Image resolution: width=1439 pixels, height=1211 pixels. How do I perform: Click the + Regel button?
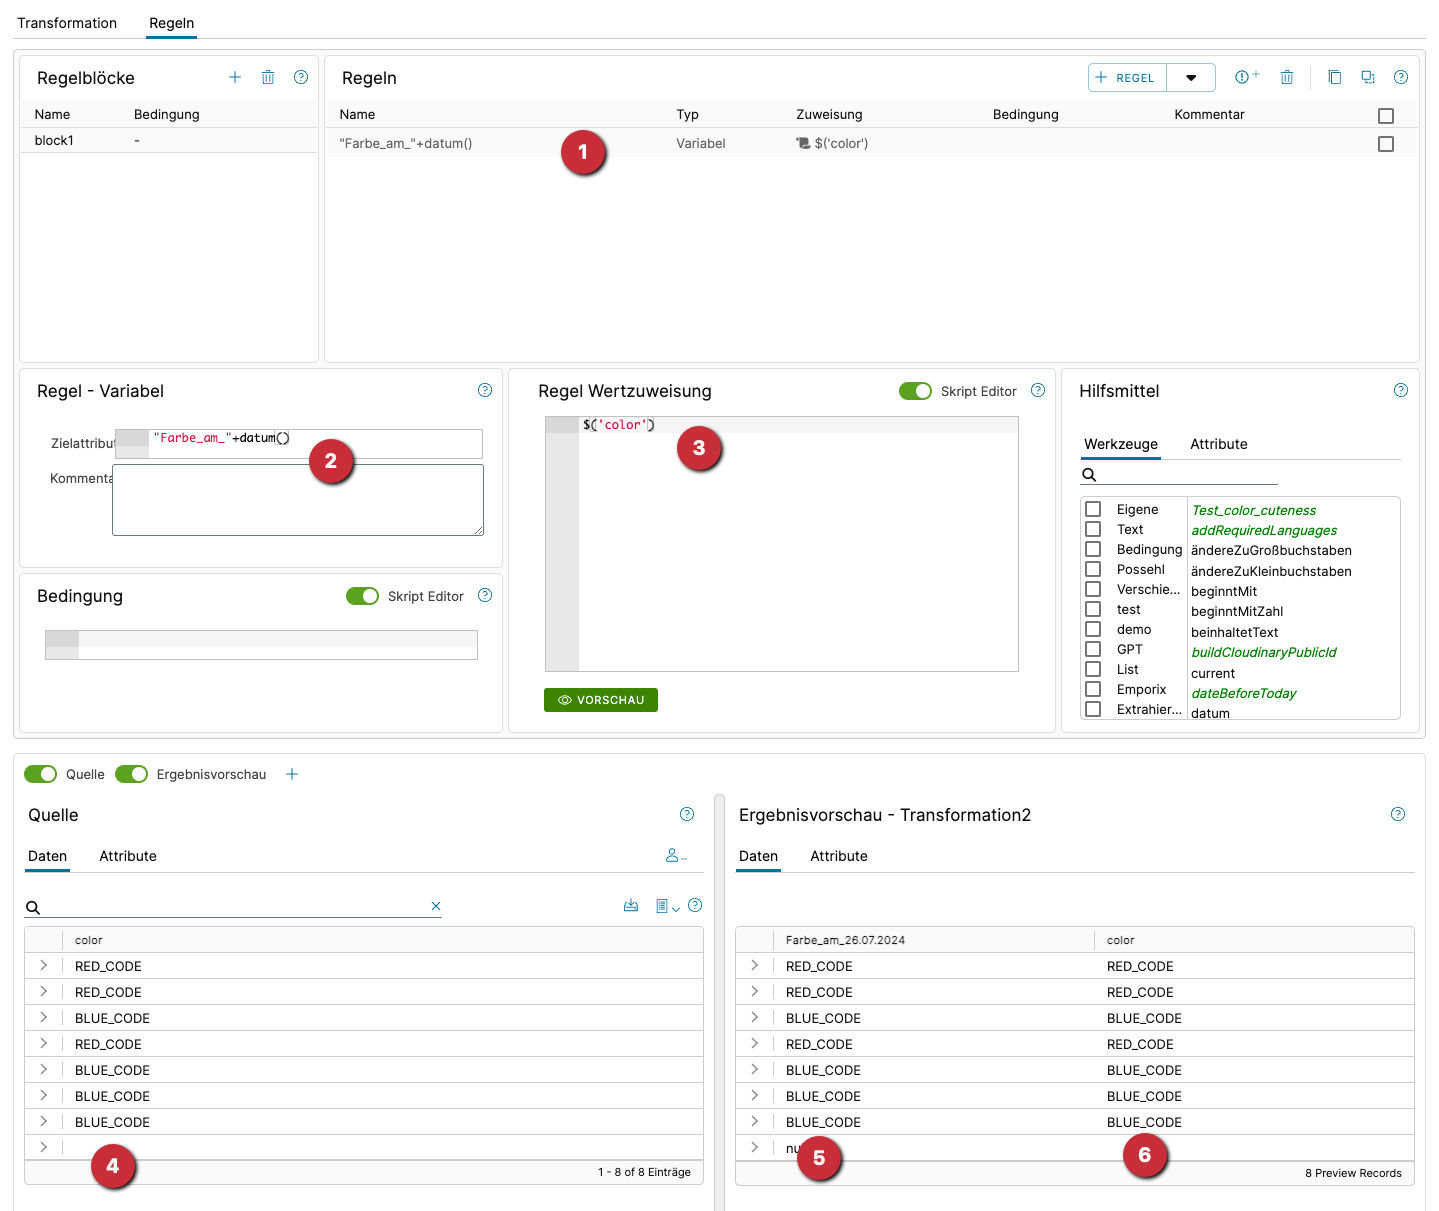click(x=1127, y=78)
